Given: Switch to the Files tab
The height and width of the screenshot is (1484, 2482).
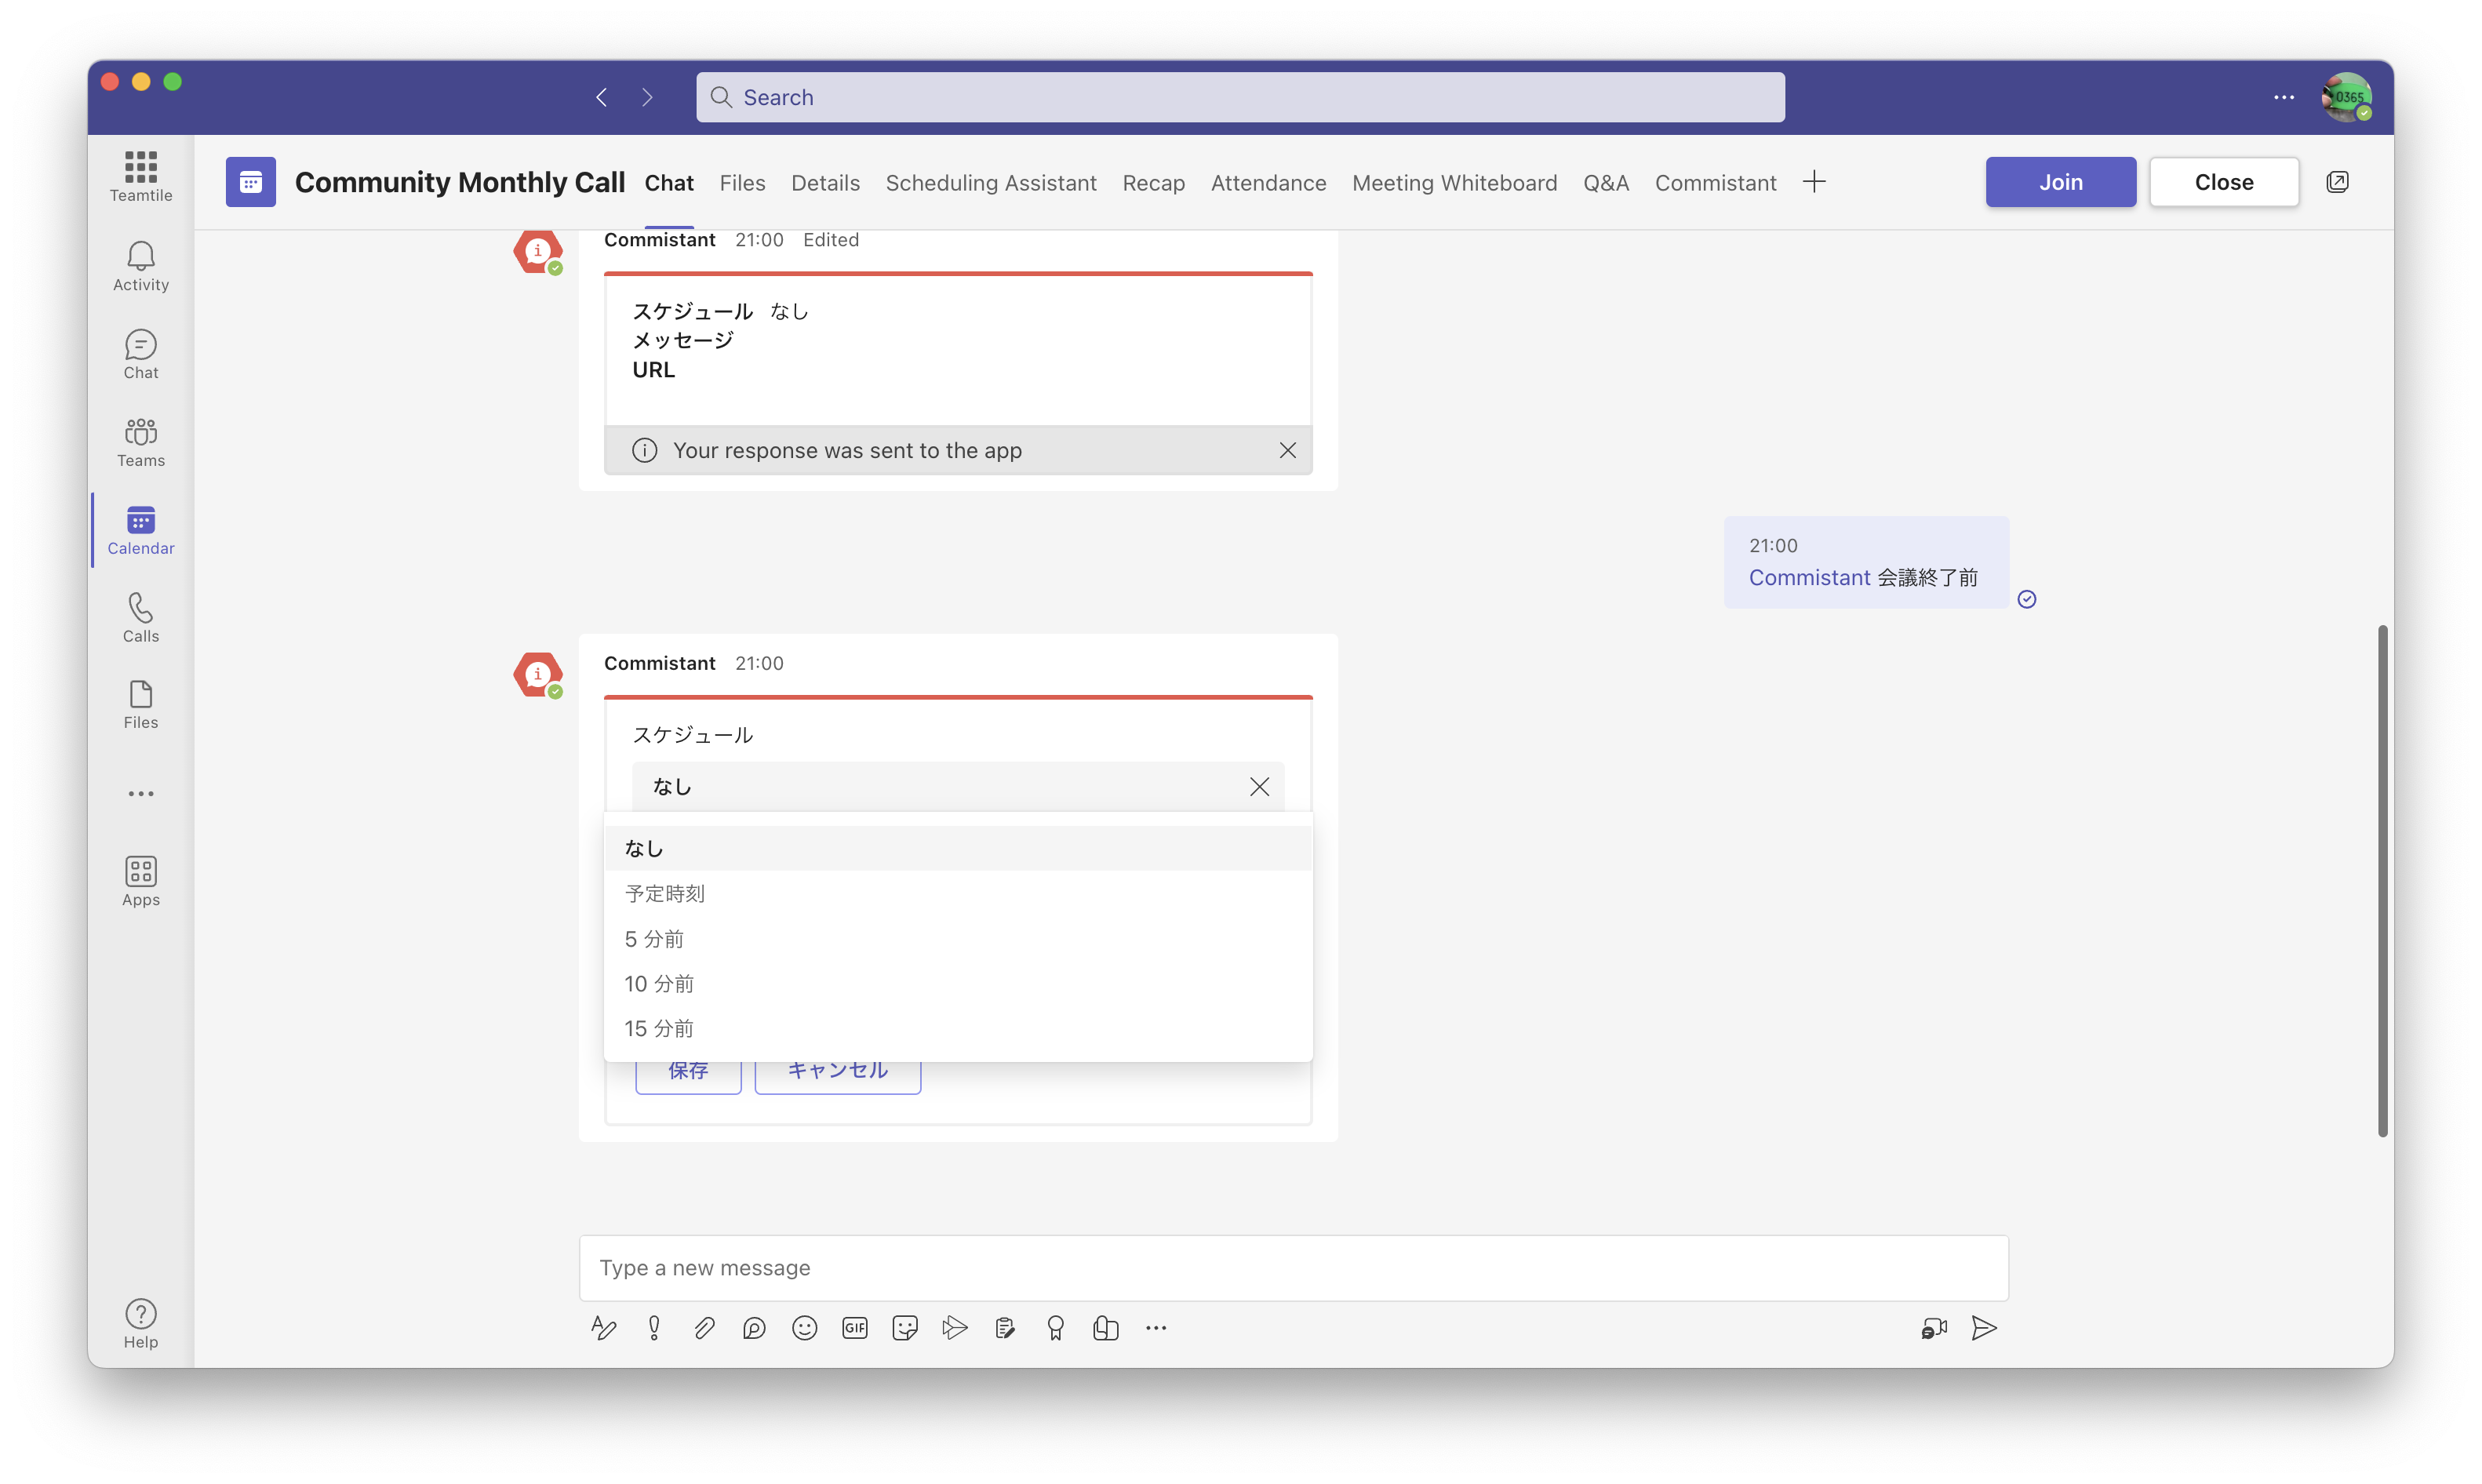Looking at the screenshot, I should 742,183.
